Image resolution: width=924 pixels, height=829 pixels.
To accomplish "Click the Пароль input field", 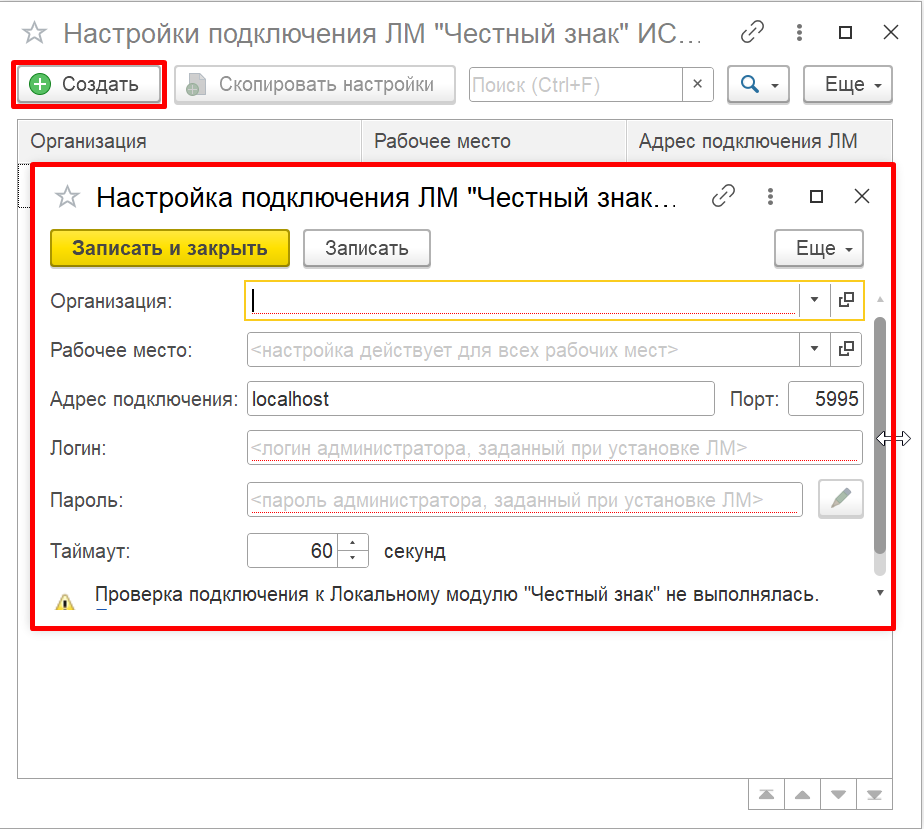I will [x=524, y=500].
